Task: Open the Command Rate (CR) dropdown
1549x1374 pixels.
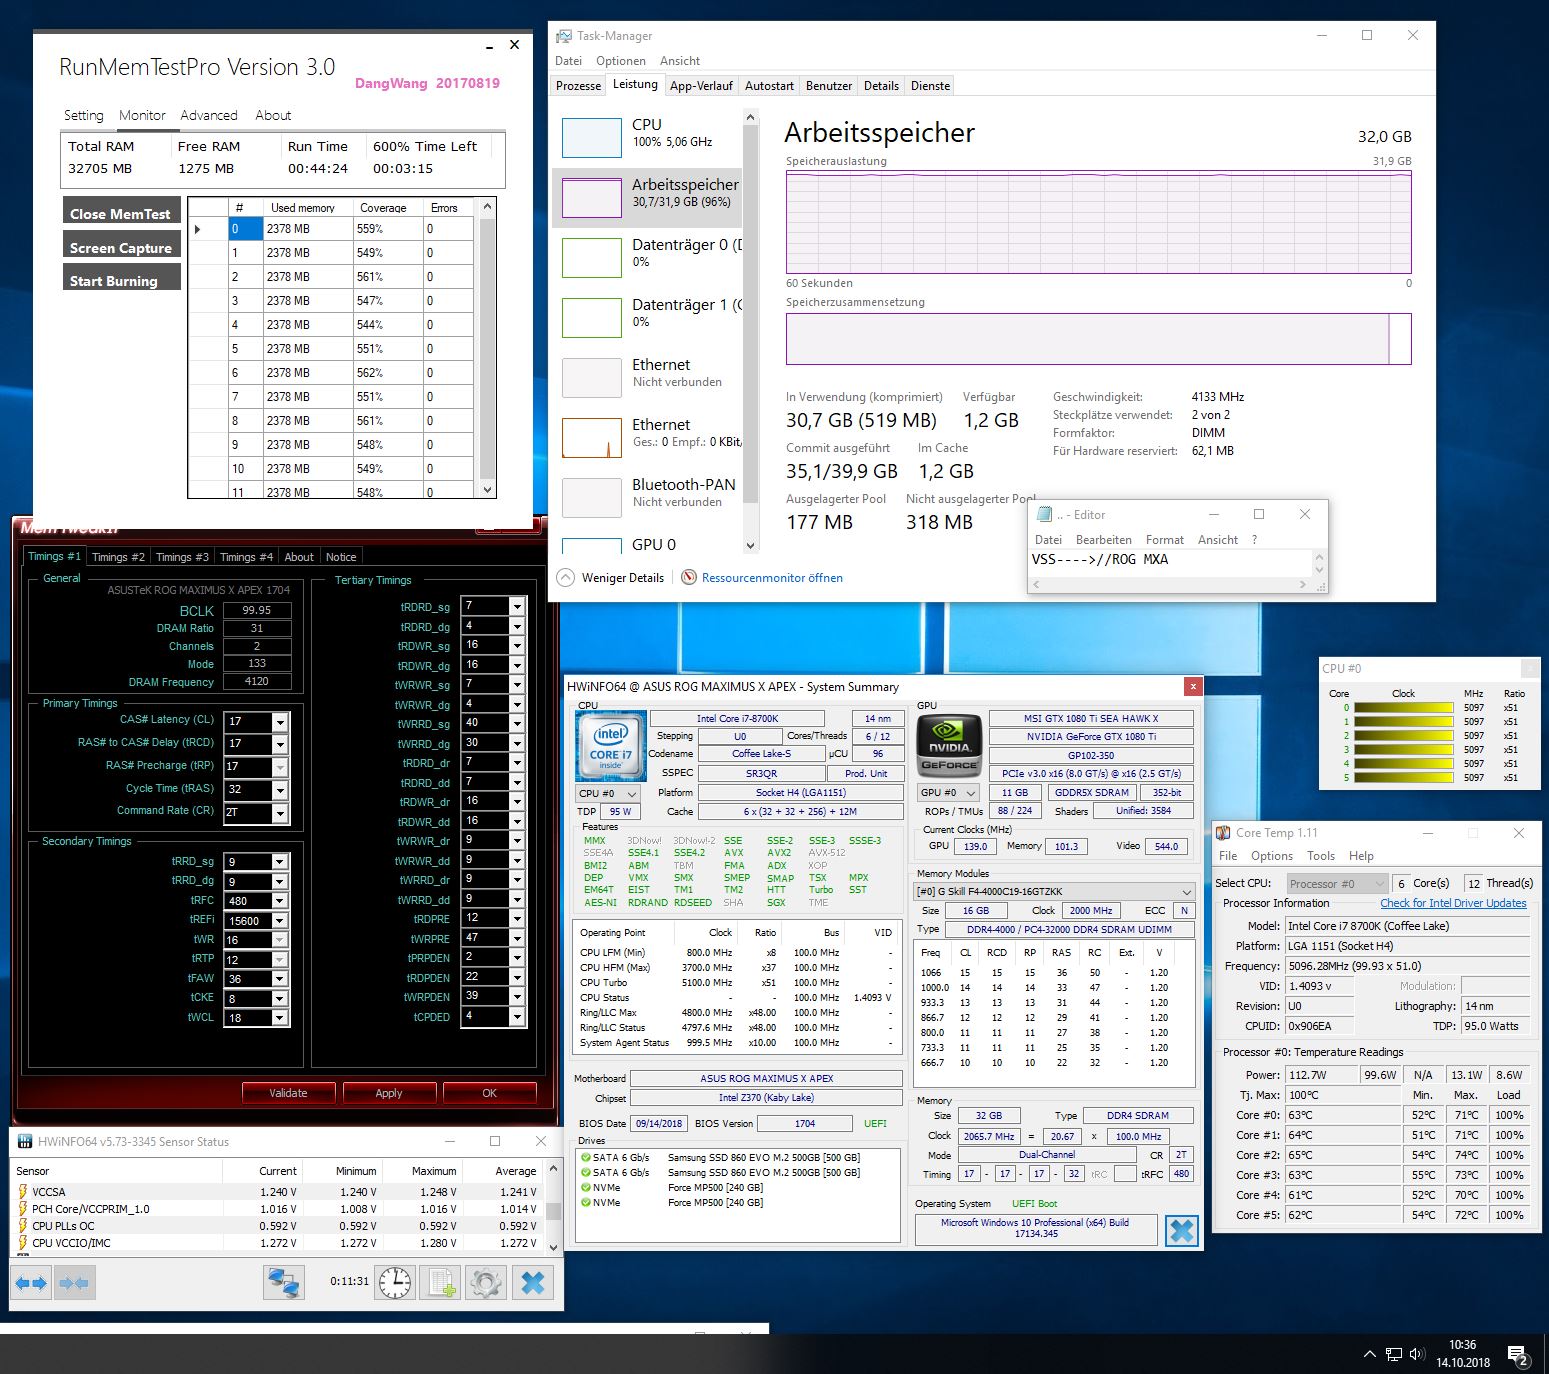Action: [x=281, y=813]
